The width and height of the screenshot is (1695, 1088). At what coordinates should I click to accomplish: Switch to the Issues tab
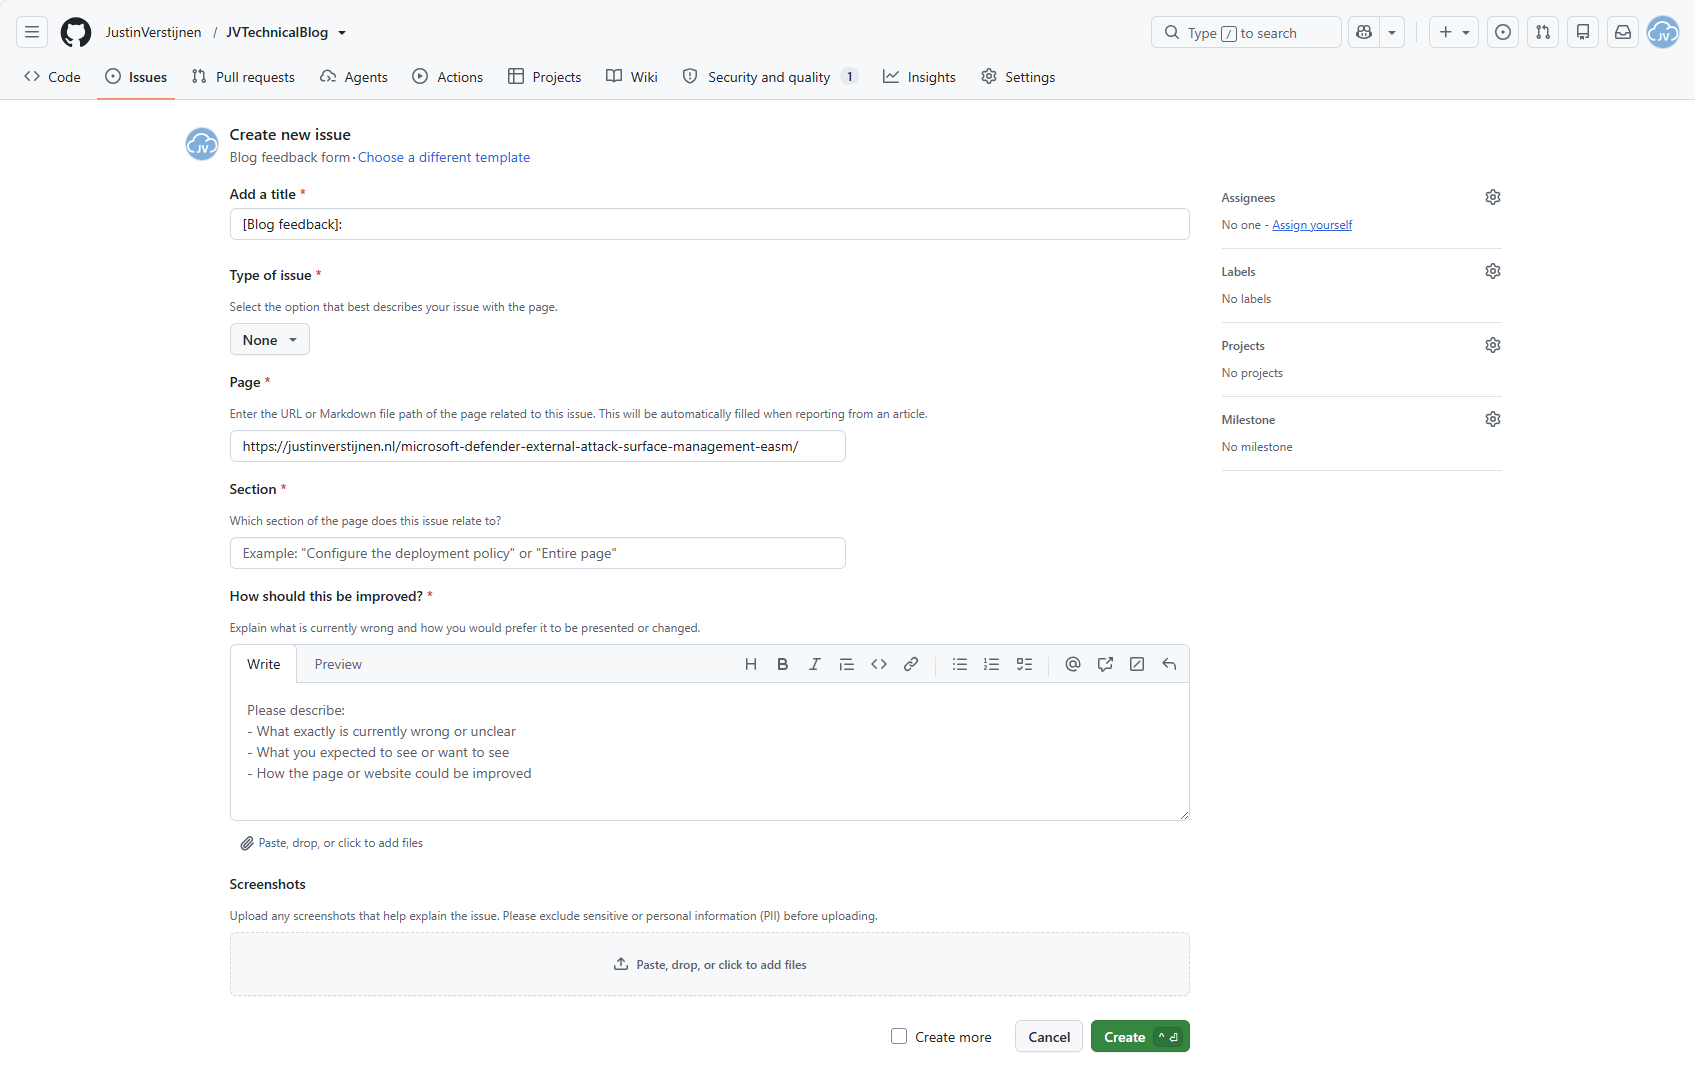136,77
